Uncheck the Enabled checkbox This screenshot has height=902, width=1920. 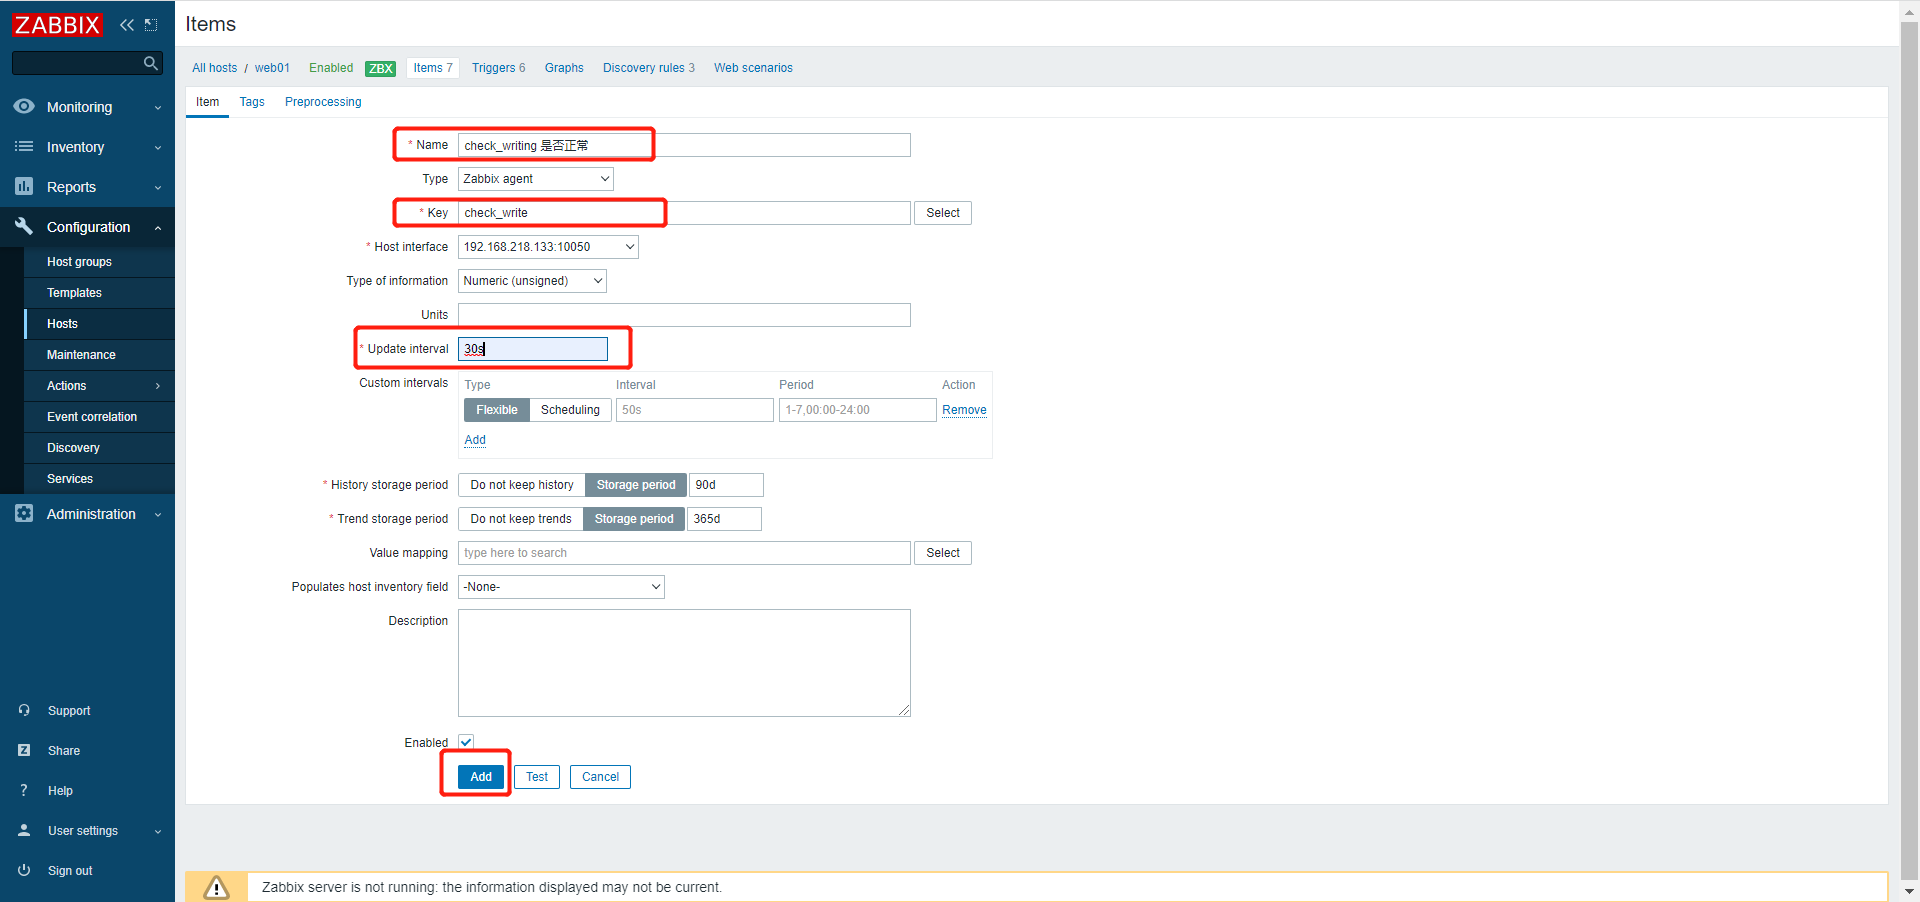(x=466, y=742)
